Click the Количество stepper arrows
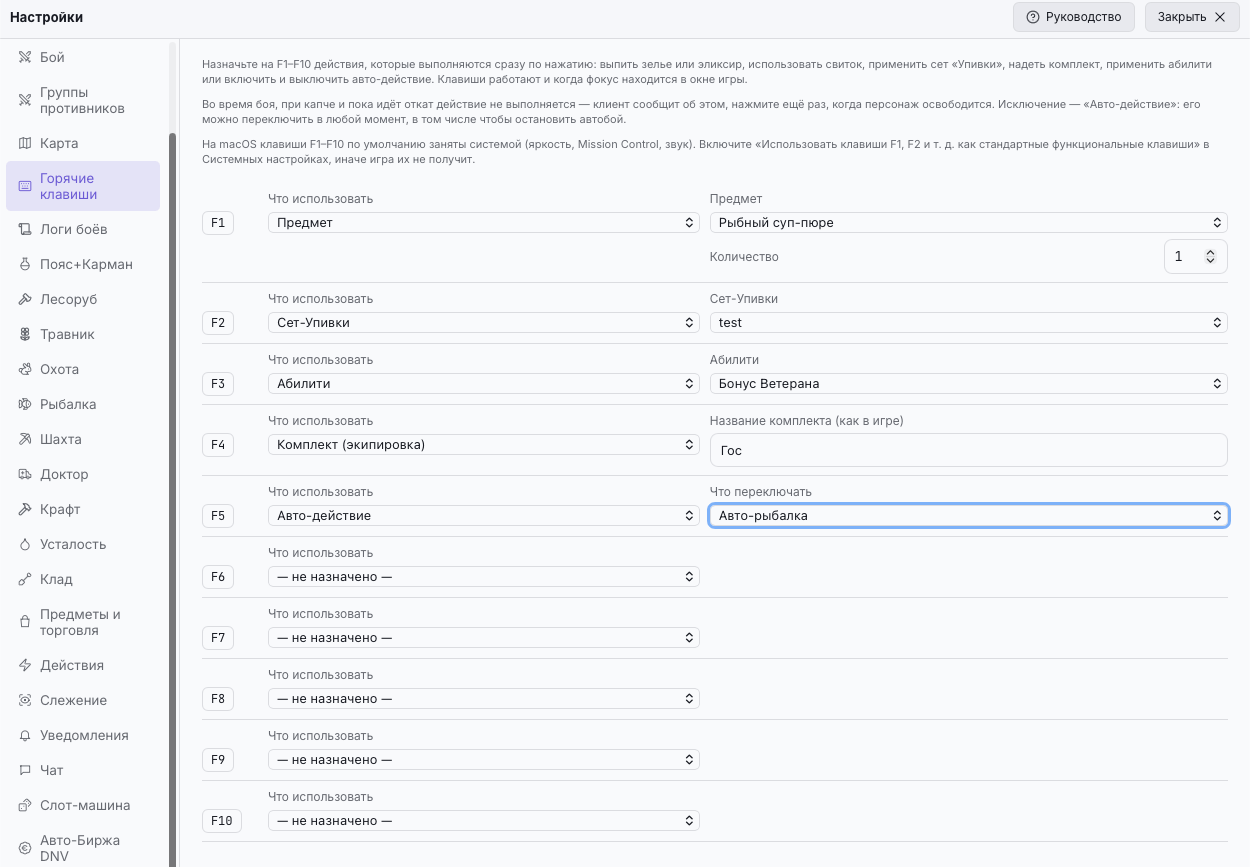This screenshot has width=1250, height=867. coord(1211,257)
